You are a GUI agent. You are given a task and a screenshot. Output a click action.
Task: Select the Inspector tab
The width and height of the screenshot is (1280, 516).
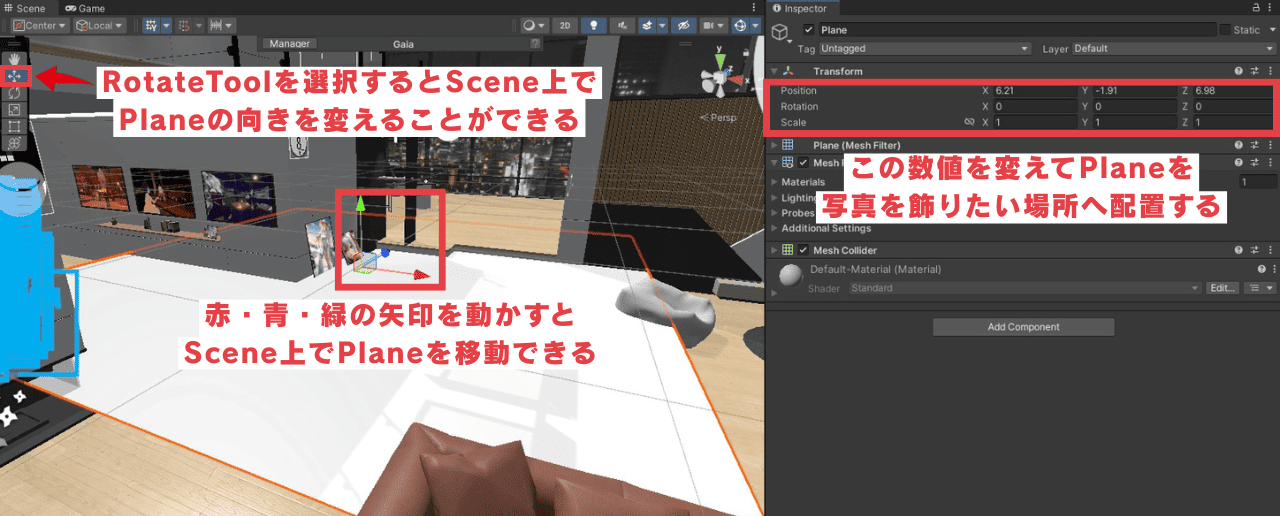tap(804, 8)
